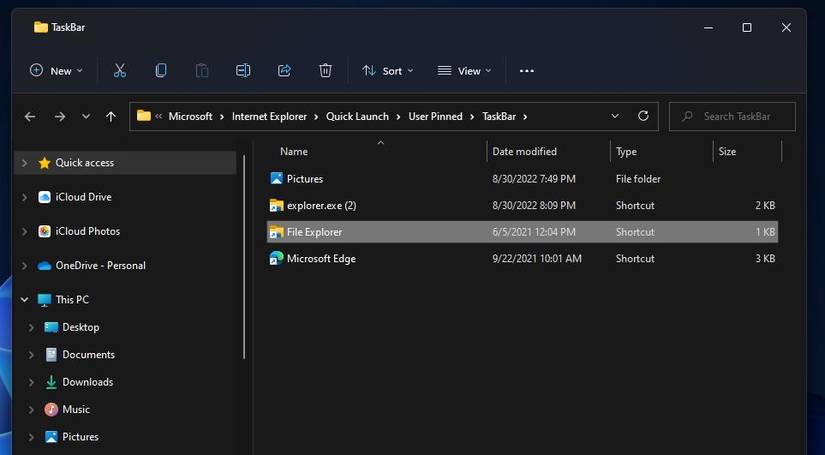This screenshot has height=455, width=825.
Task: Open the View layout dropdown
Action: [x=464, y=71]
